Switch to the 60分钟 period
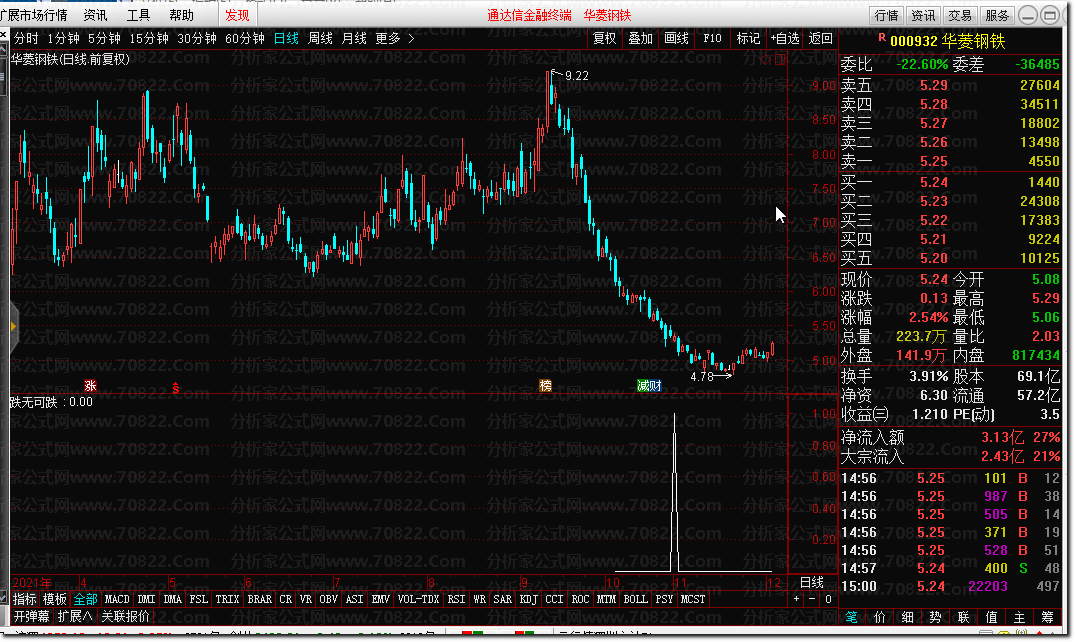This screenshot has height=642, width=1076. (x=245, y=38)
